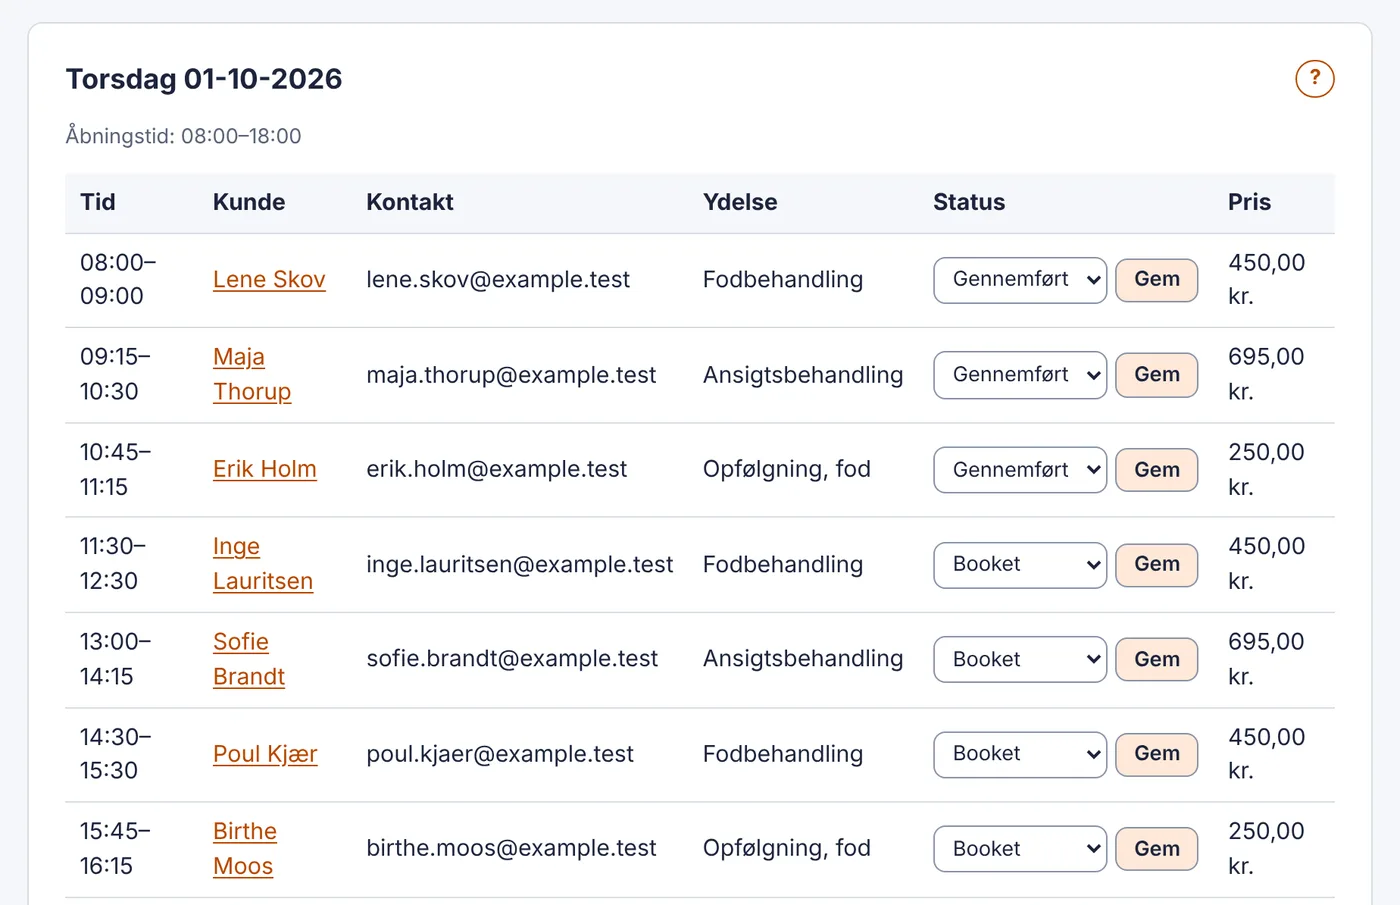
Task: Select email maja.thorup@example.test
Action: pos(511,375)
